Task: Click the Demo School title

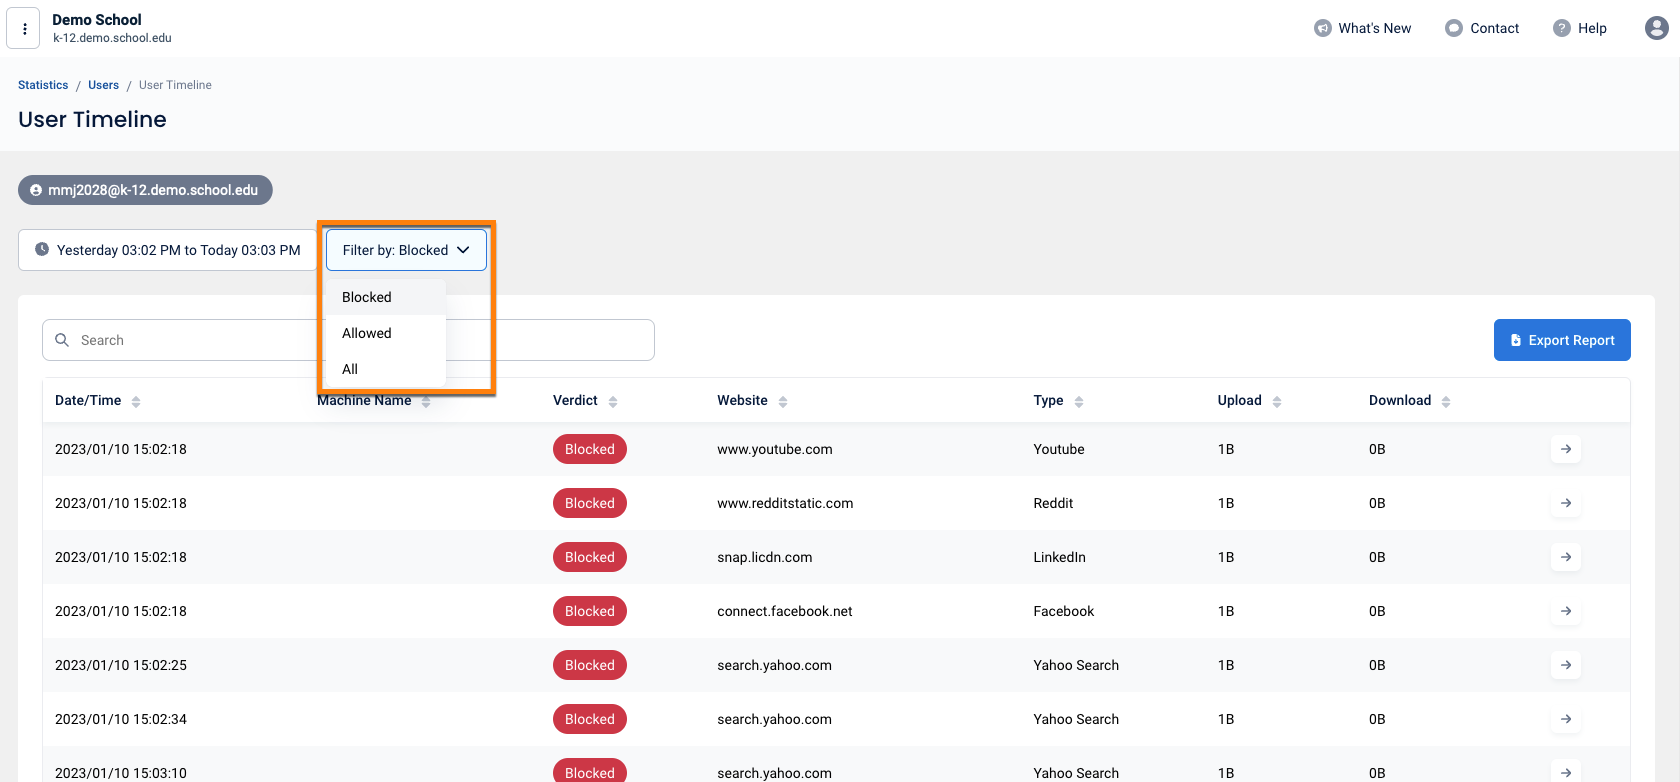Action: tap(97, 20)
